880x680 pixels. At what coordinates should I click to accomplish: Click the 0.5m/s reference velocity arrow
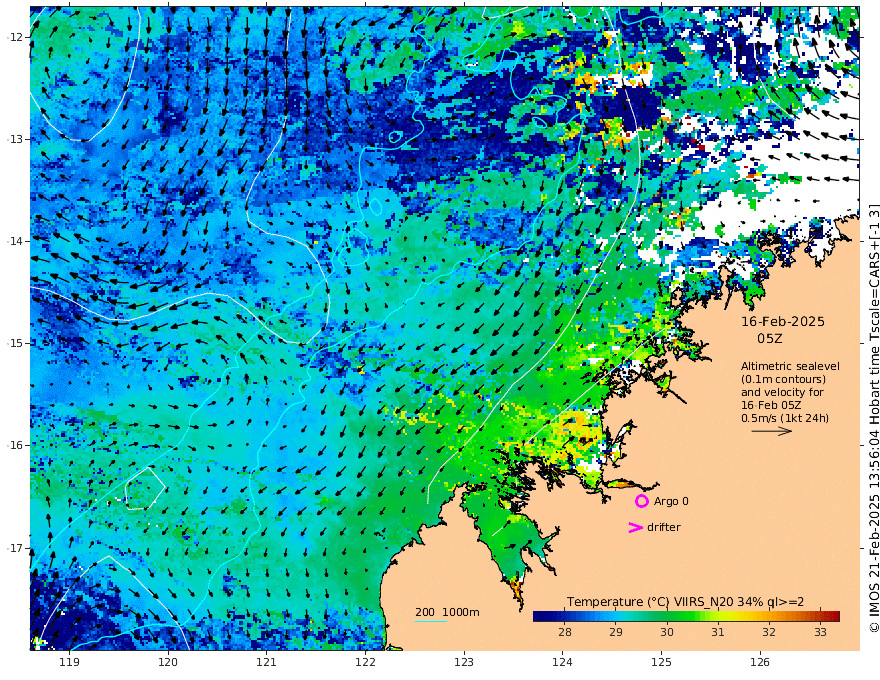tap(772, 431)
